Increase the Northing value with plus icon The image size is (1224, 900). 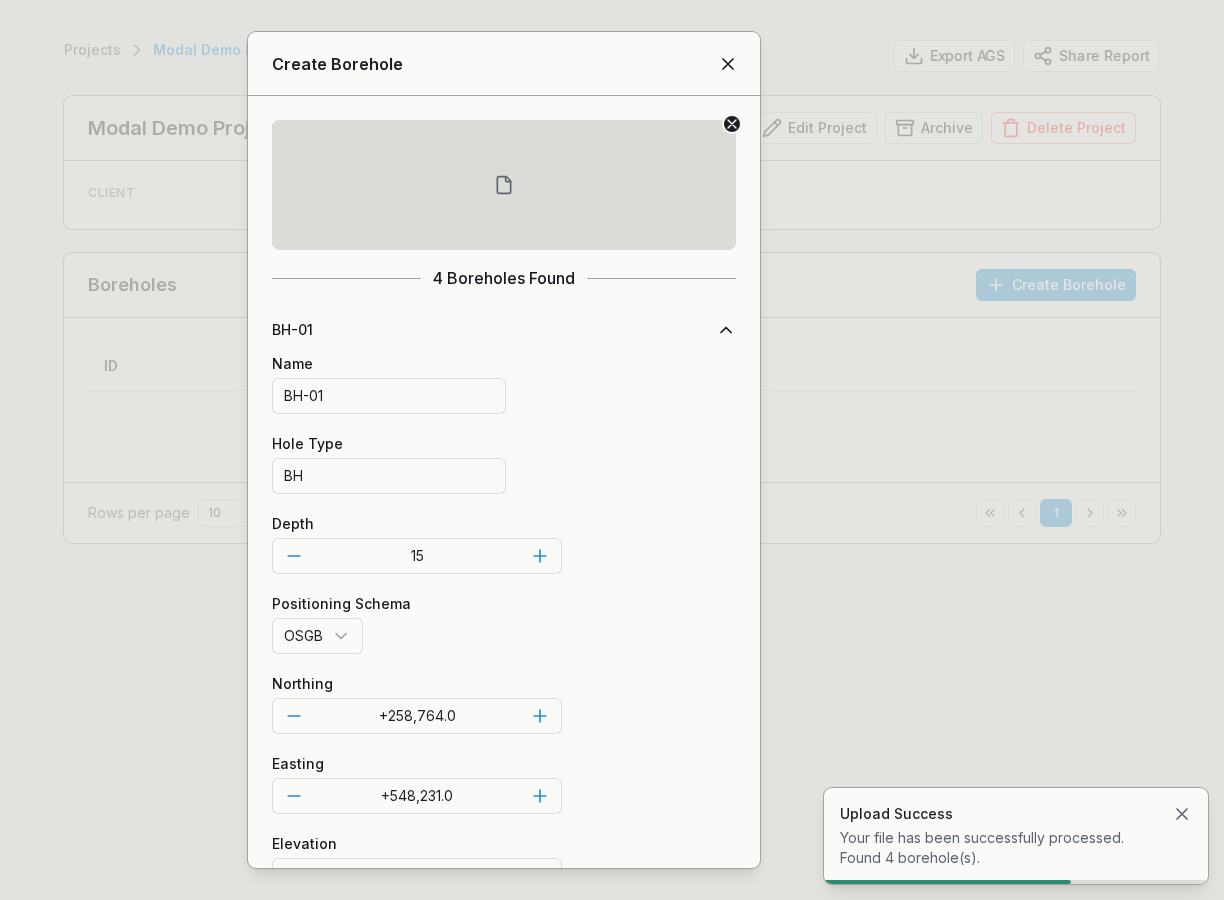(x=540, y=716)
